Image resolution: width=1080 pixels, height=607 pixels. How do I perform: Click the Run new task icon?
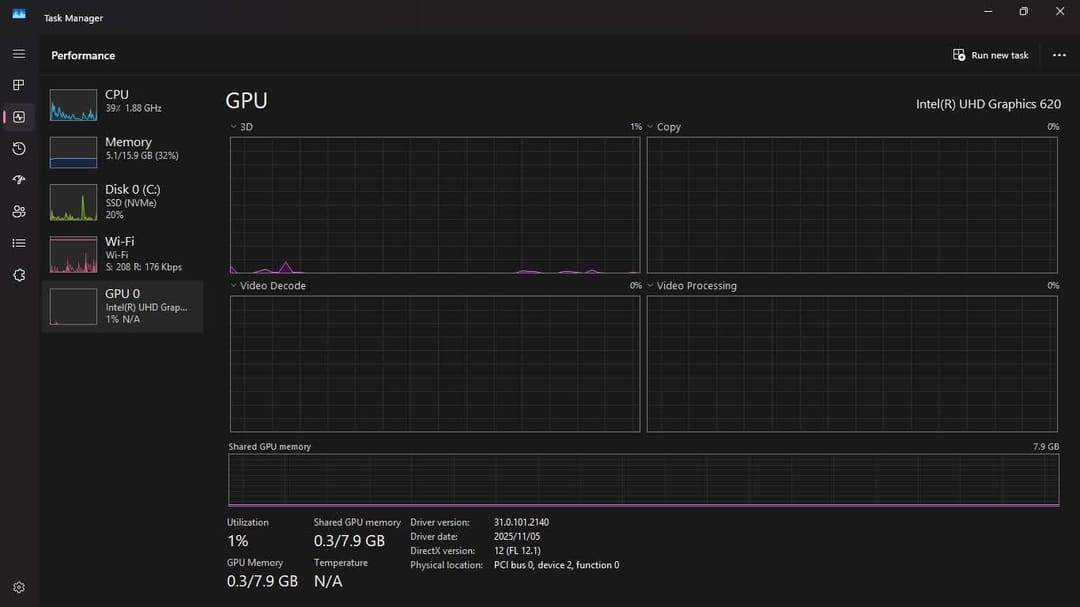pyautogui.click(x=959, y=55)
